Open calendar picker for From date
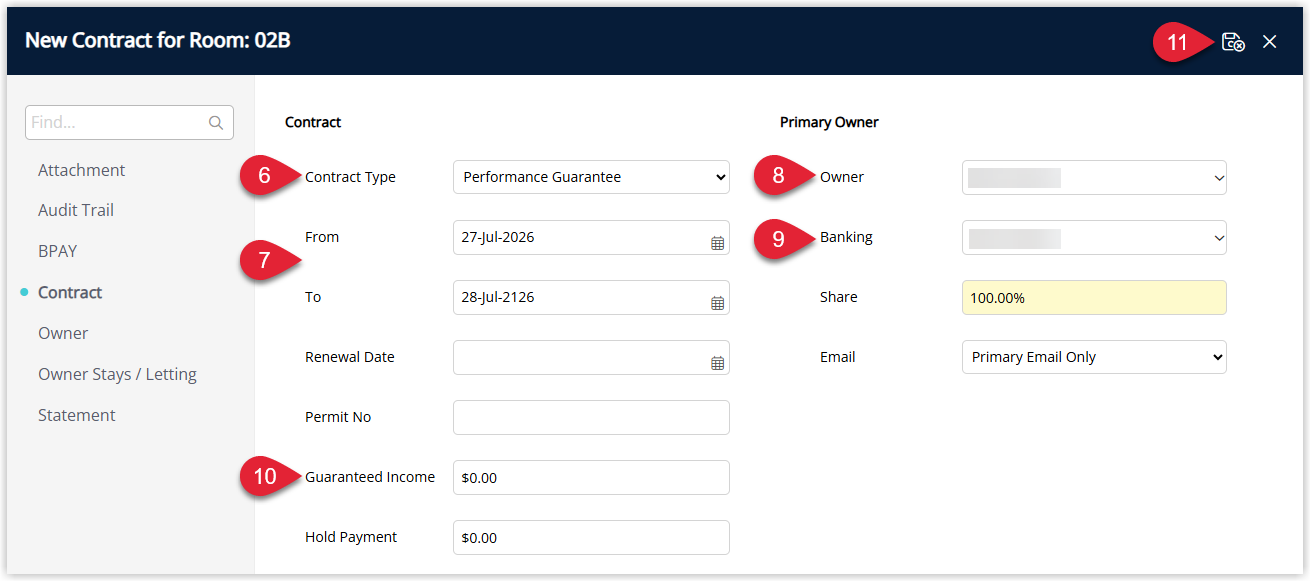This screenshot has width=1311, height=582. (x=717, y=243)
